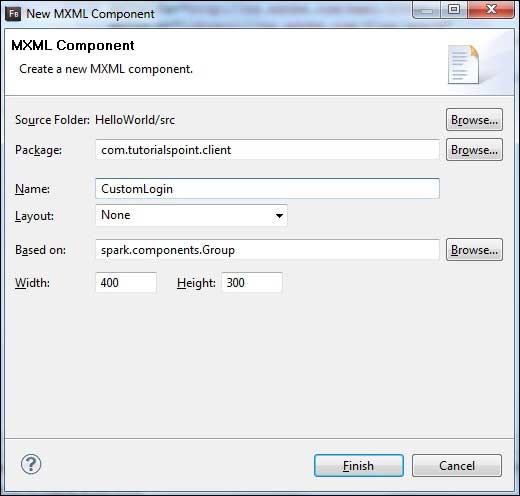520x496 pixels.
Task: Browse for the Package
Action: point(474,150)
